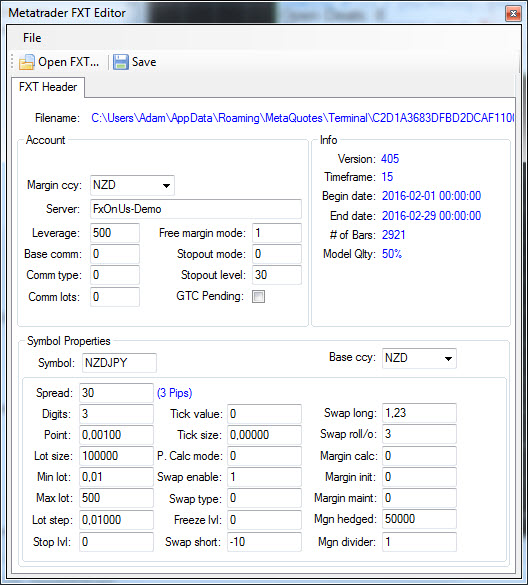Click End date 2016-02-29 00:00:00
This screenshot has height=585, width=528.
431,216
